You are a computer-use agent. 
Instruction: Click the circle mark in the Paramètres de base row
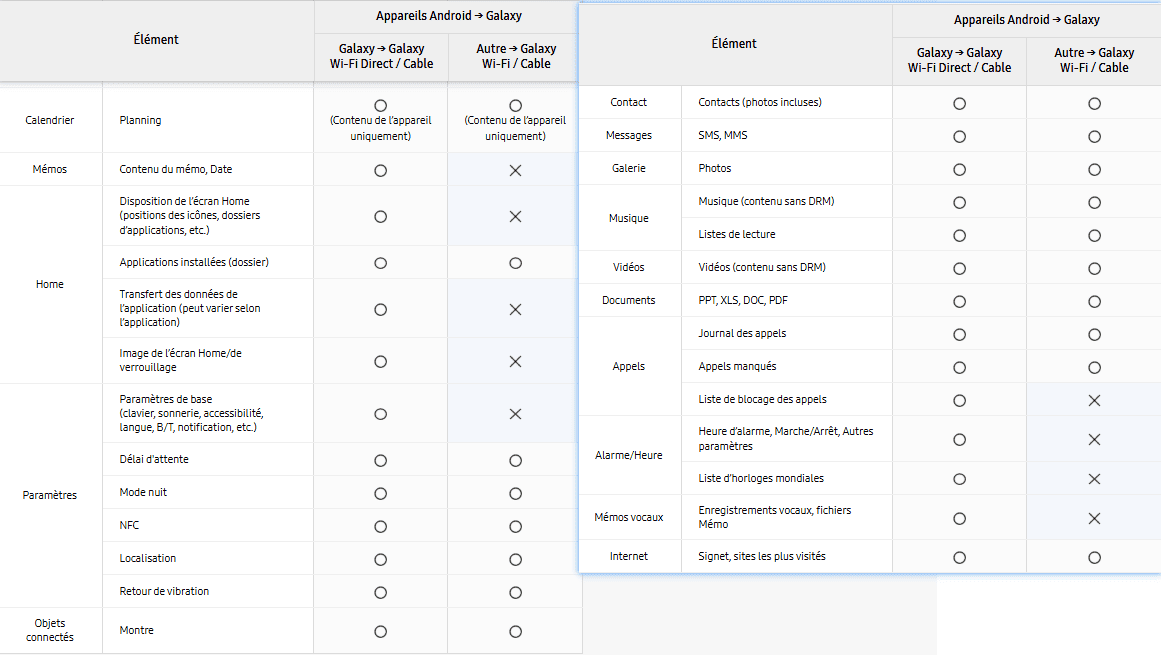pos(381,414)
